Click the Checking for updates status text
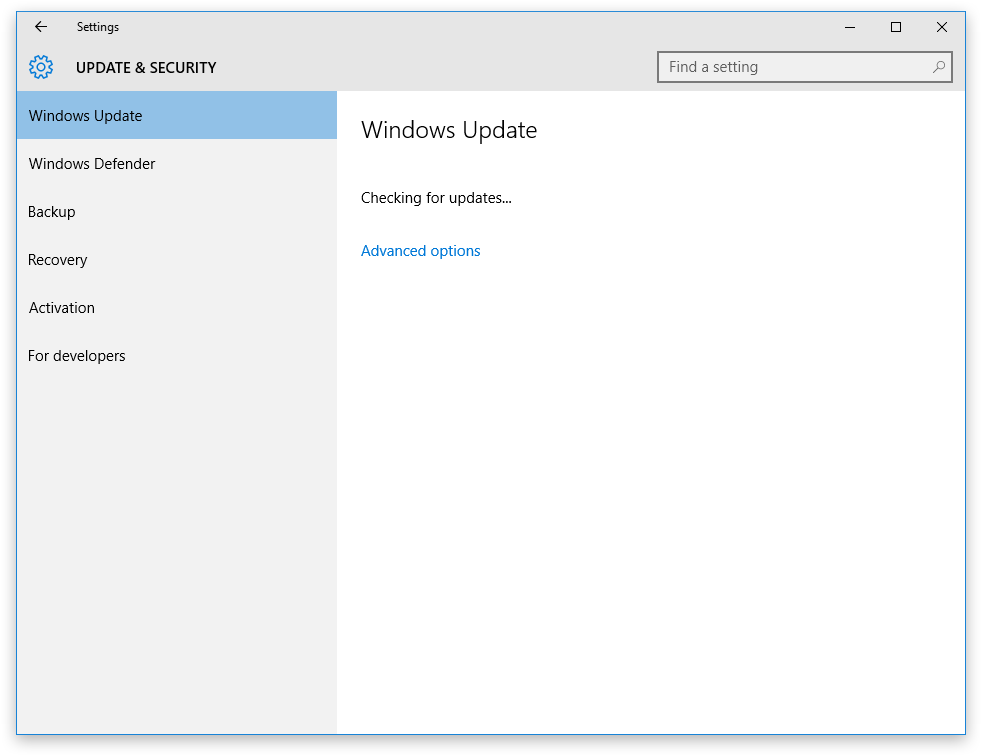Viewport: 982px width, 756px height. point(436,198)
